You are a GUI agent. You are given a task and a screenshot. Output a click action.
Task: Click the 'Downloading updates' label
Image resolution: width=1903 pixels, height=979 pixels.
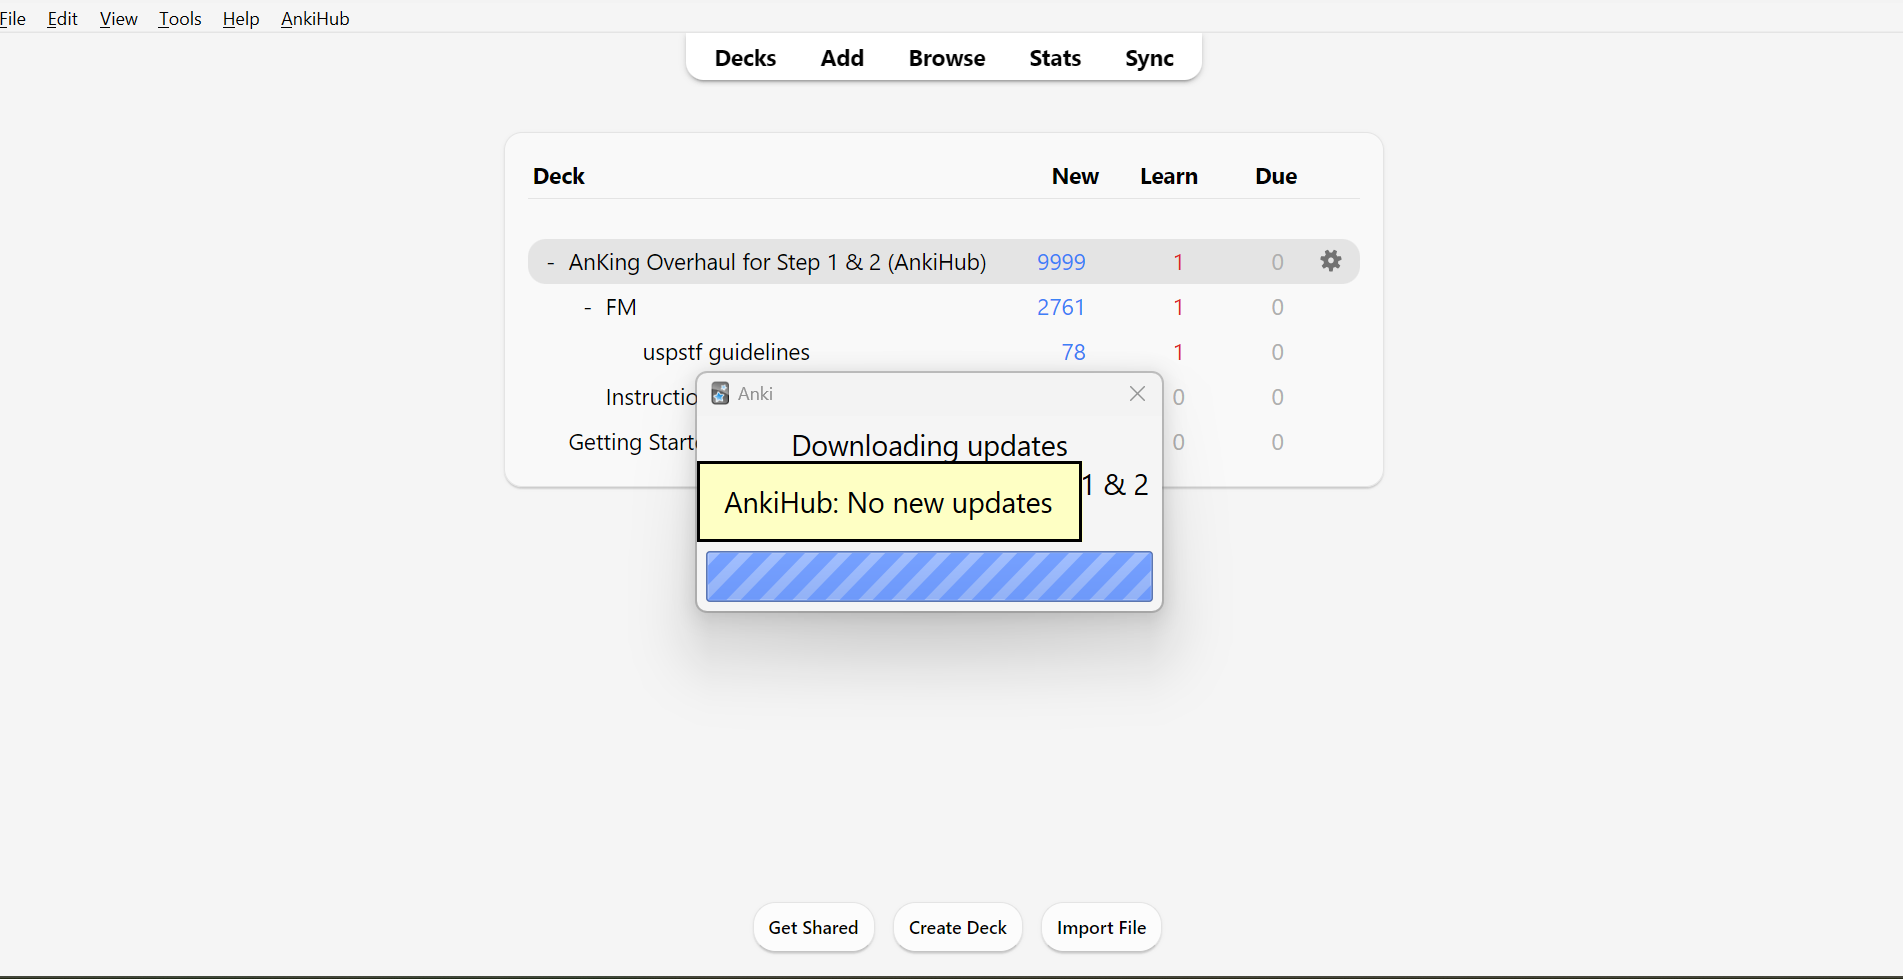point(929,446)
